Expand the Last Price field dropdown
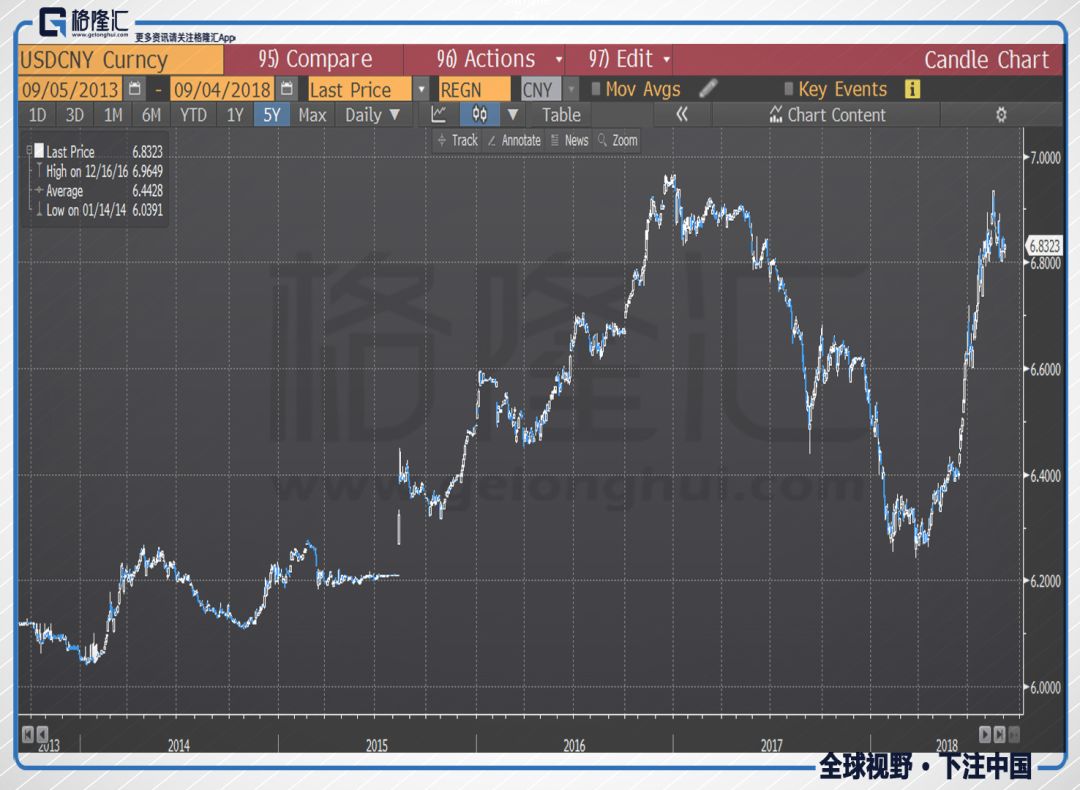Image resolution: width=1080 pixels, height=790 pixels. [422, 90]
